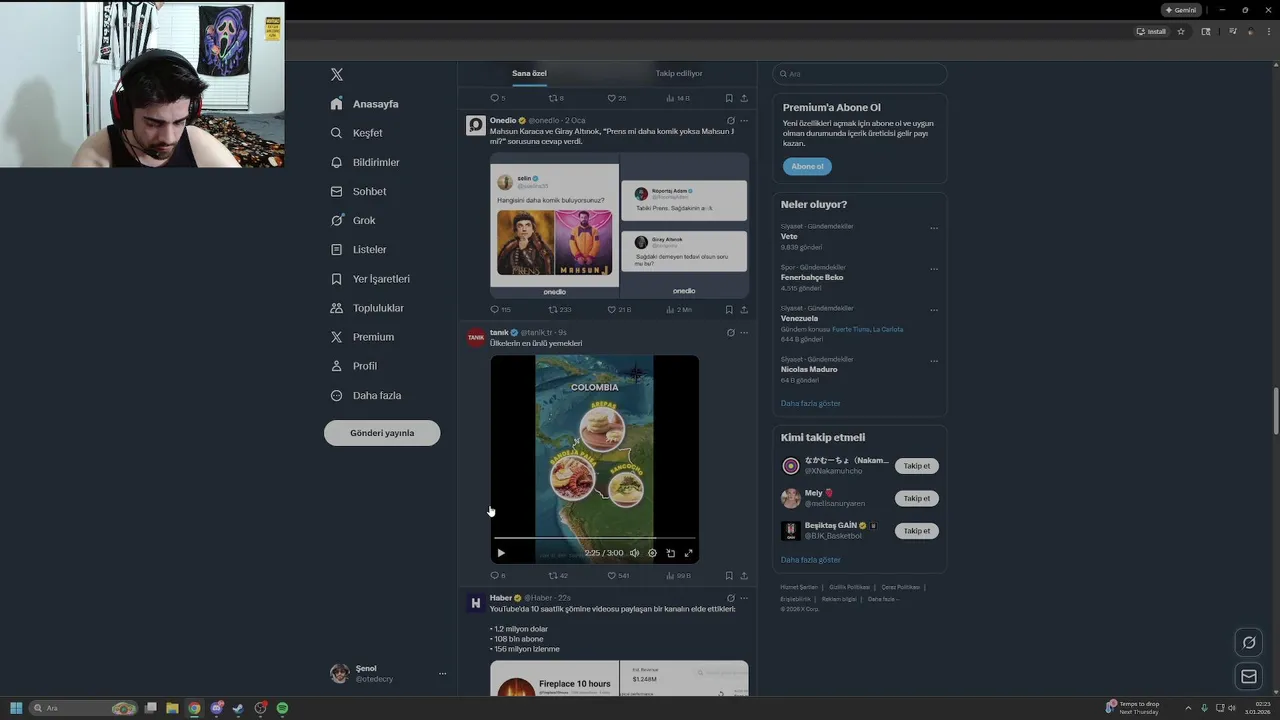Open more options for Nicolas Maduro trend
Viewport: 1280px width, 720px height.
934,361
